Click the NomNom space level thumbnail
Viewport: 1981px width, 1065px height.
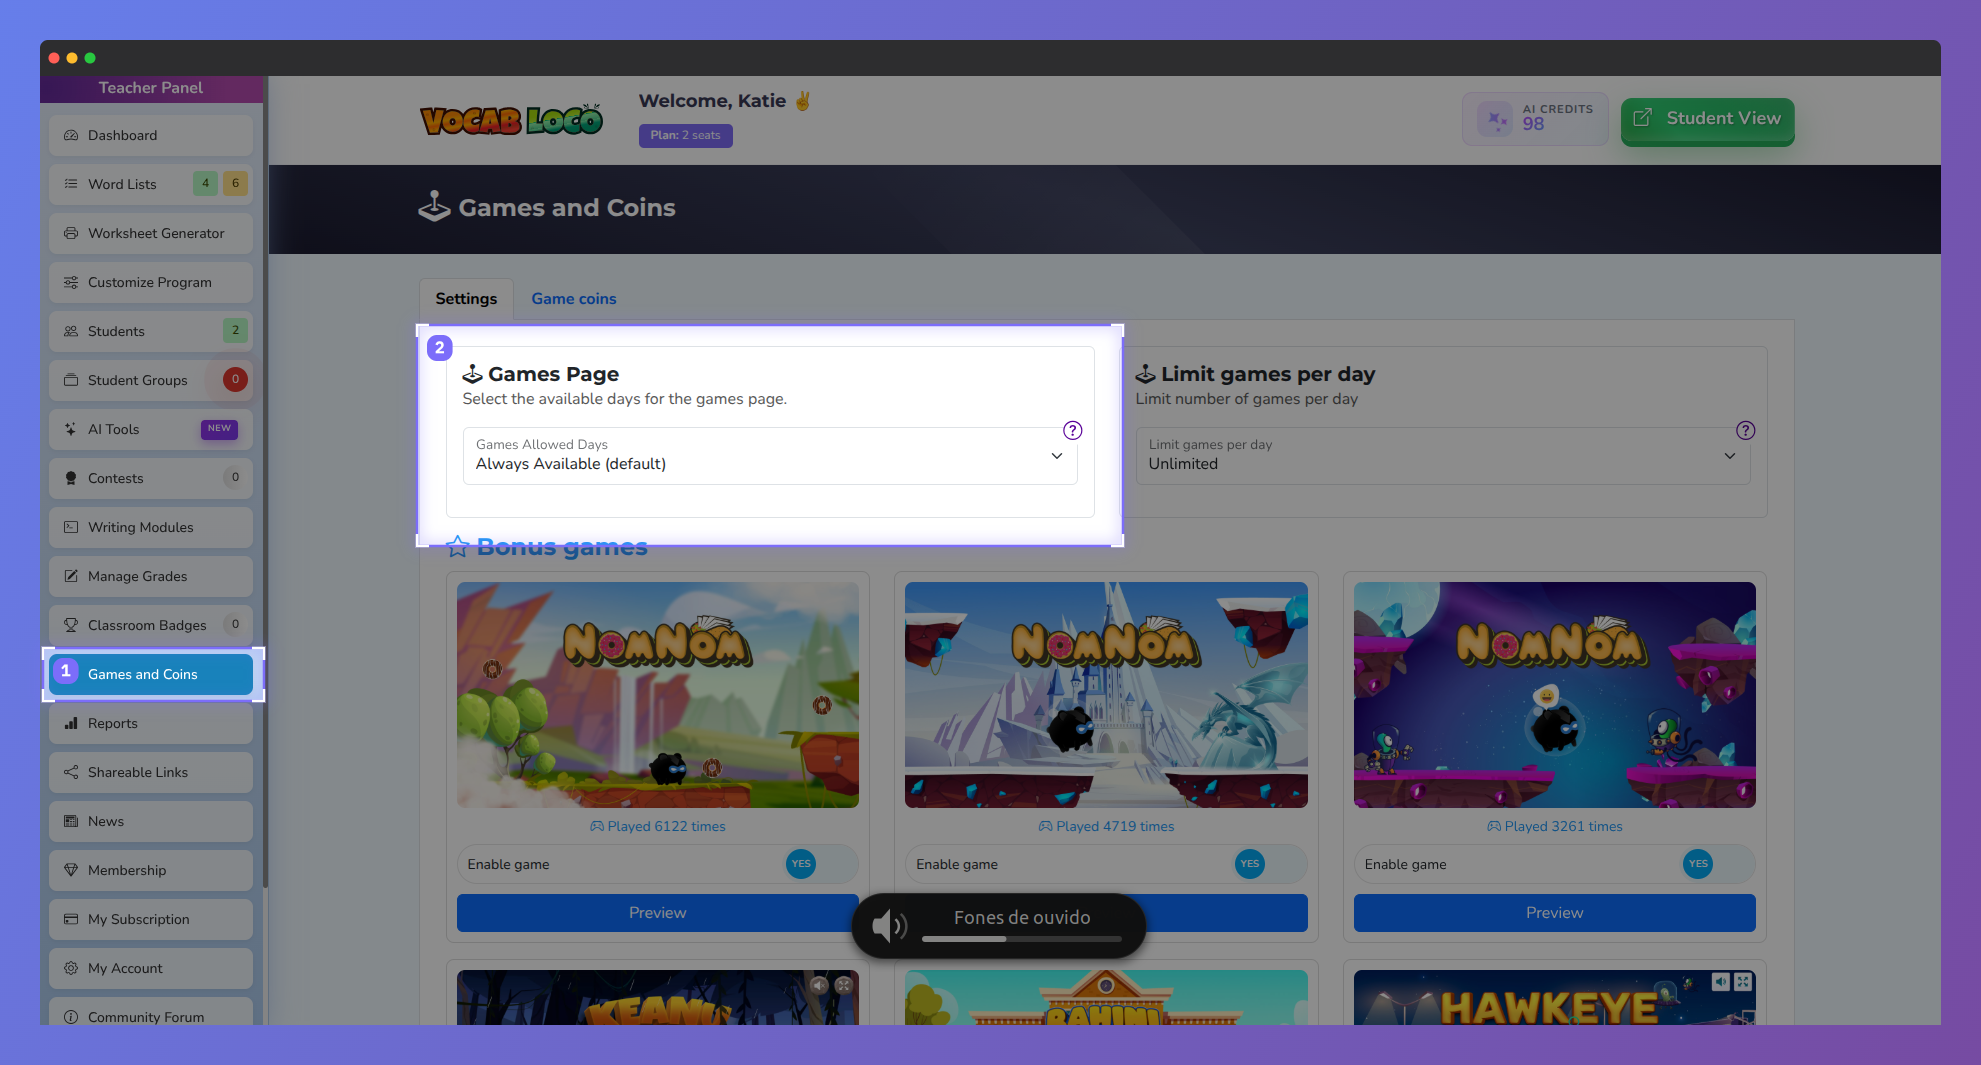click(1554, 695)
